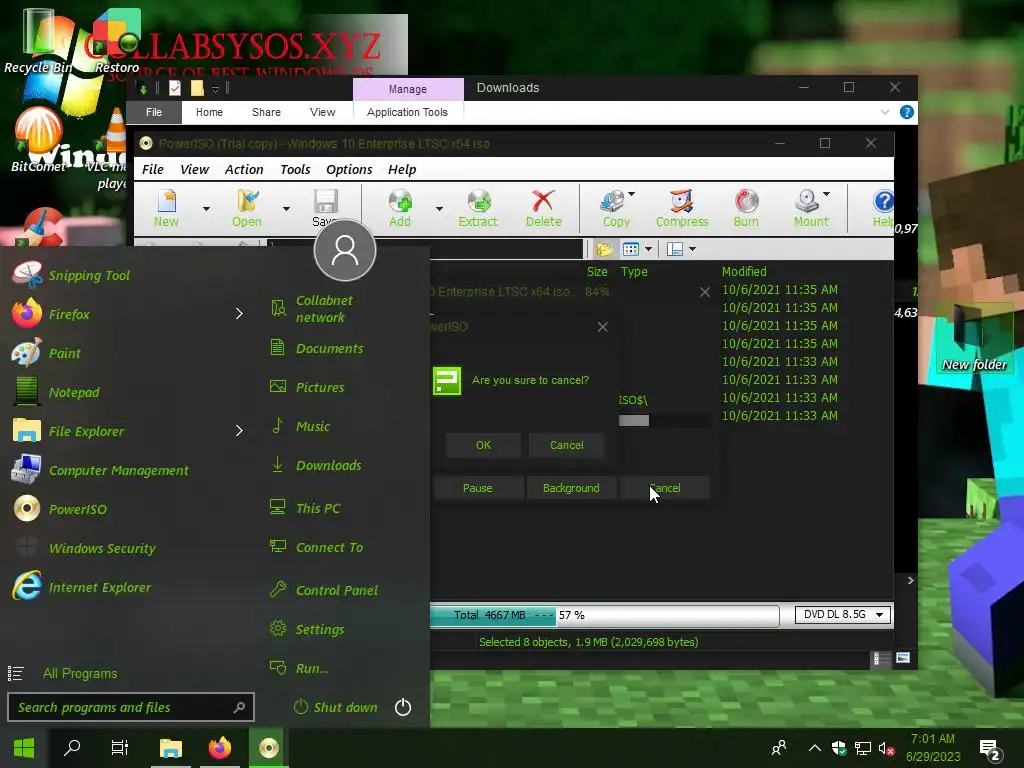The image size is (1024, 768).
Task: Expand the File Explorer submenu arrow in Start menu
Action: (x=239, y=431)
